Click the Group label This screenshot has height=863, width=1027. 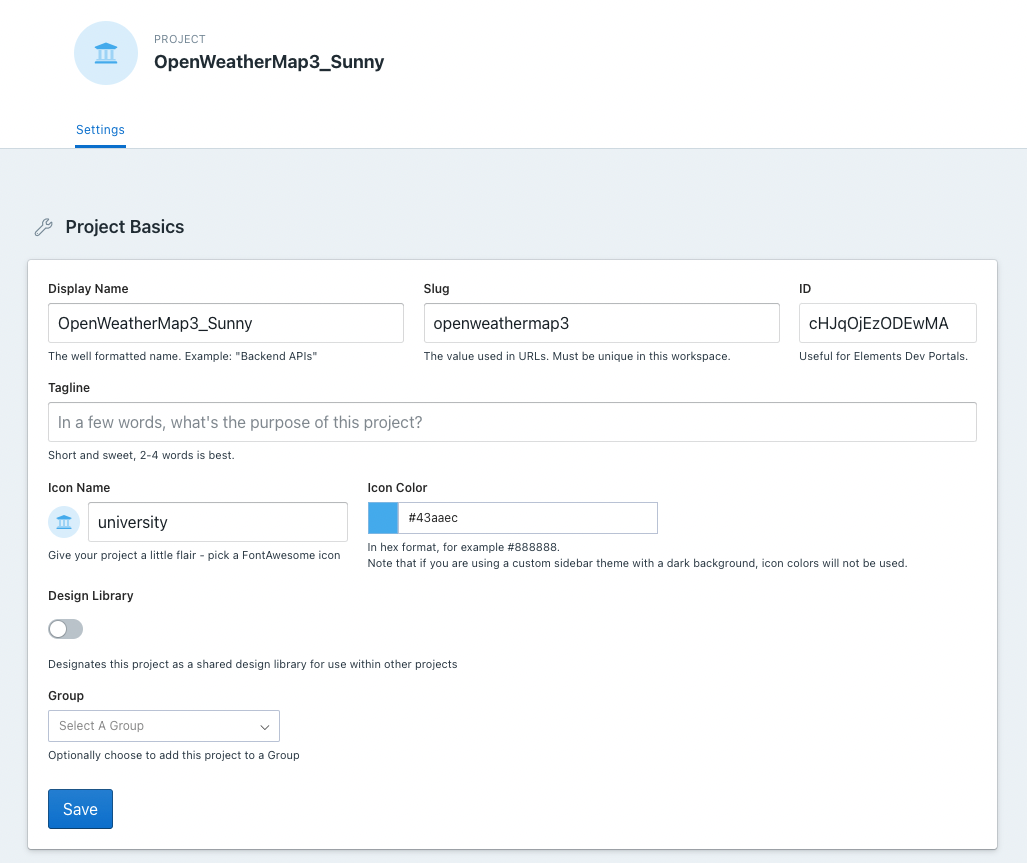[x=66, y=696]
